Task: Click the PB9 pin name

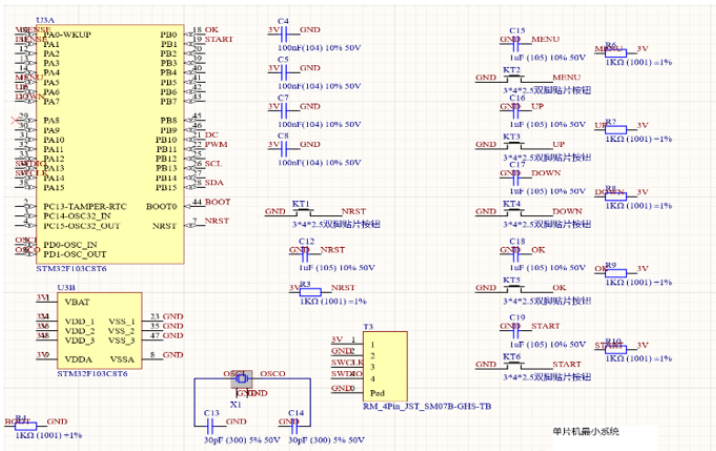Action: click(x=168, y=130)
